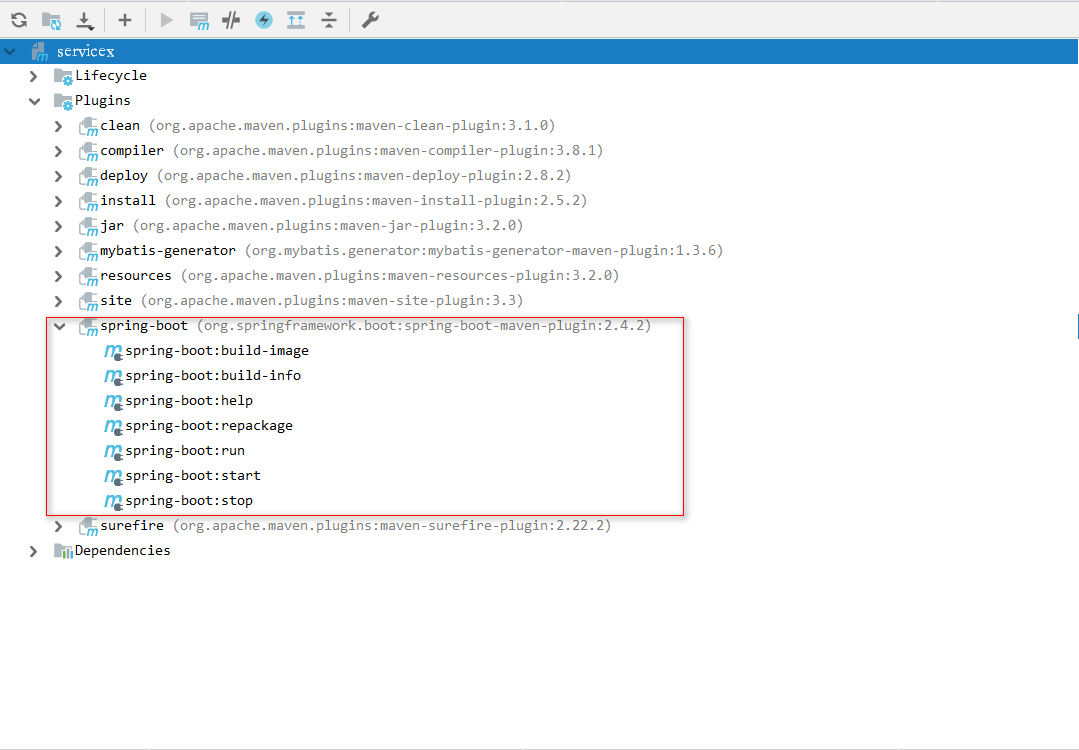Viewport: 1079px width, 750px height.
Task: Click the Reload All Maven Projects icon
Action: [x=19, y=20]
